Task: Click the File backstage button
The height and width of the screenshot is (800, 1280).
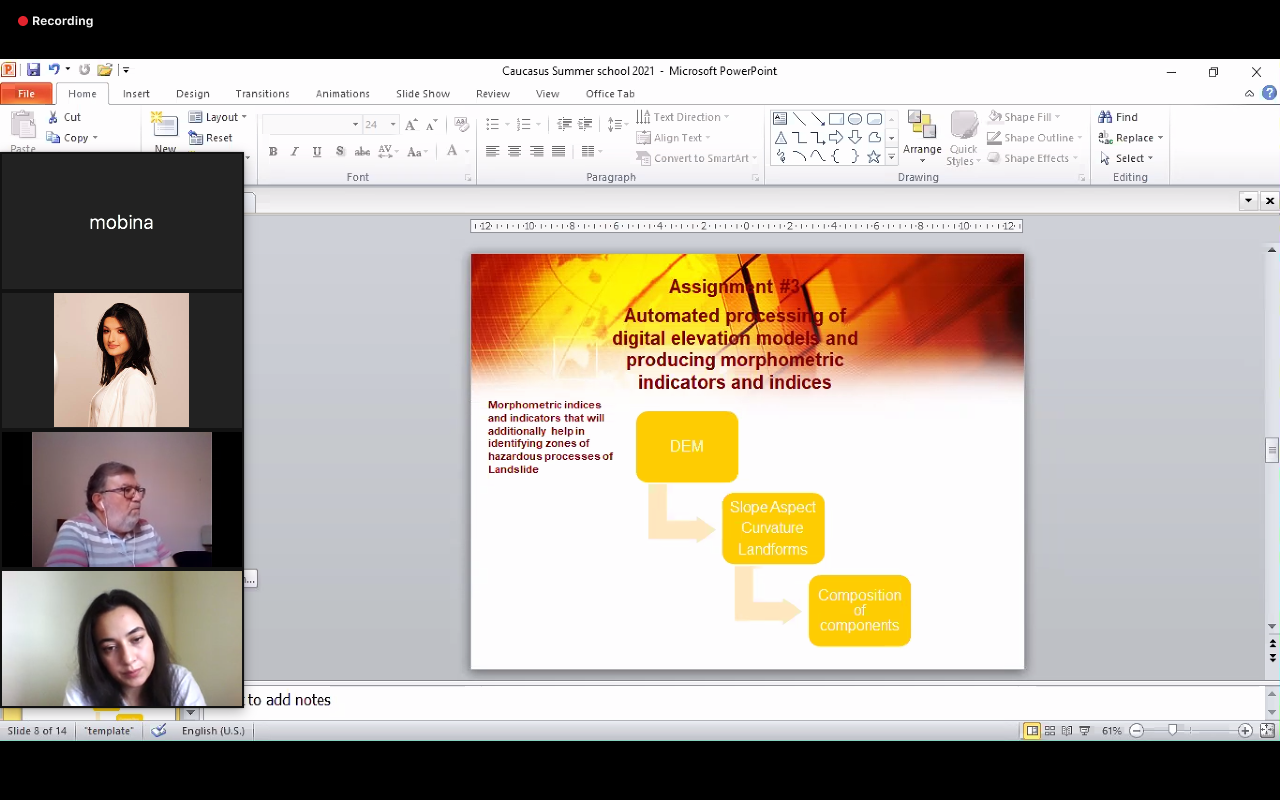Action: pos(26,94)
